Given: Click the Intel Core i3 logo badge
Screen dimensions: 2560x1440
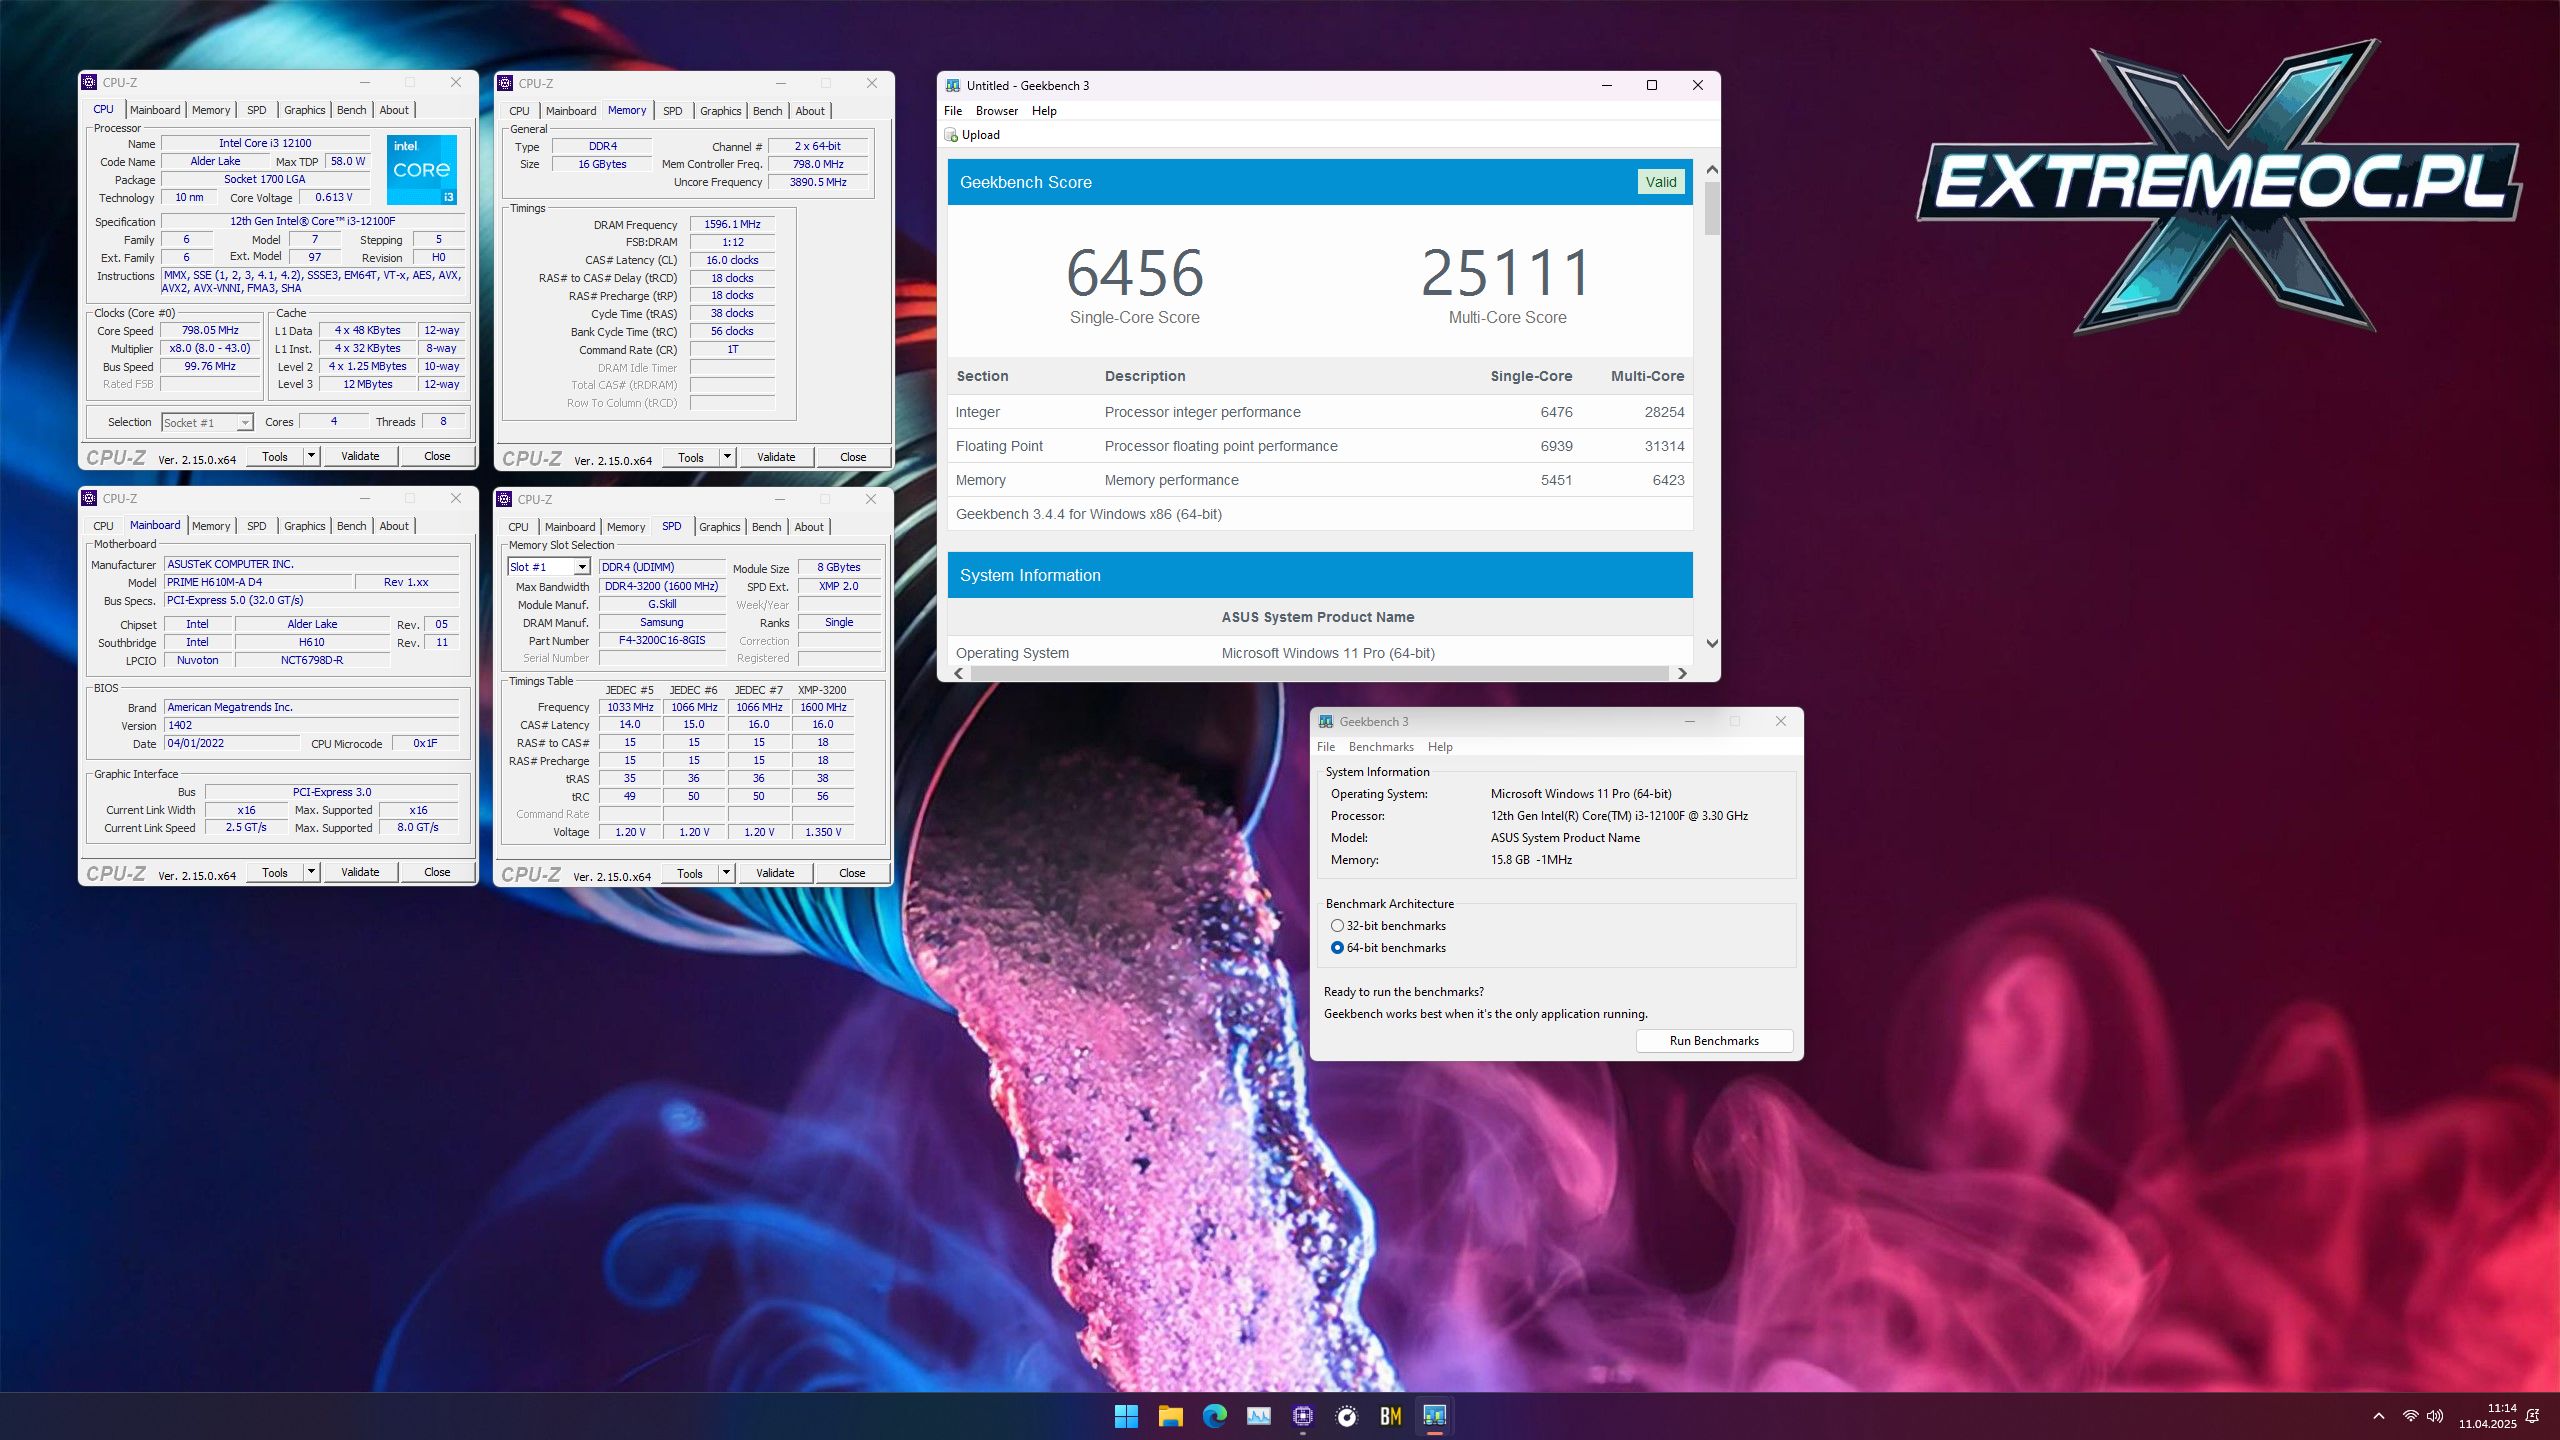Looking at the screenshot, I should click(422, 169).
